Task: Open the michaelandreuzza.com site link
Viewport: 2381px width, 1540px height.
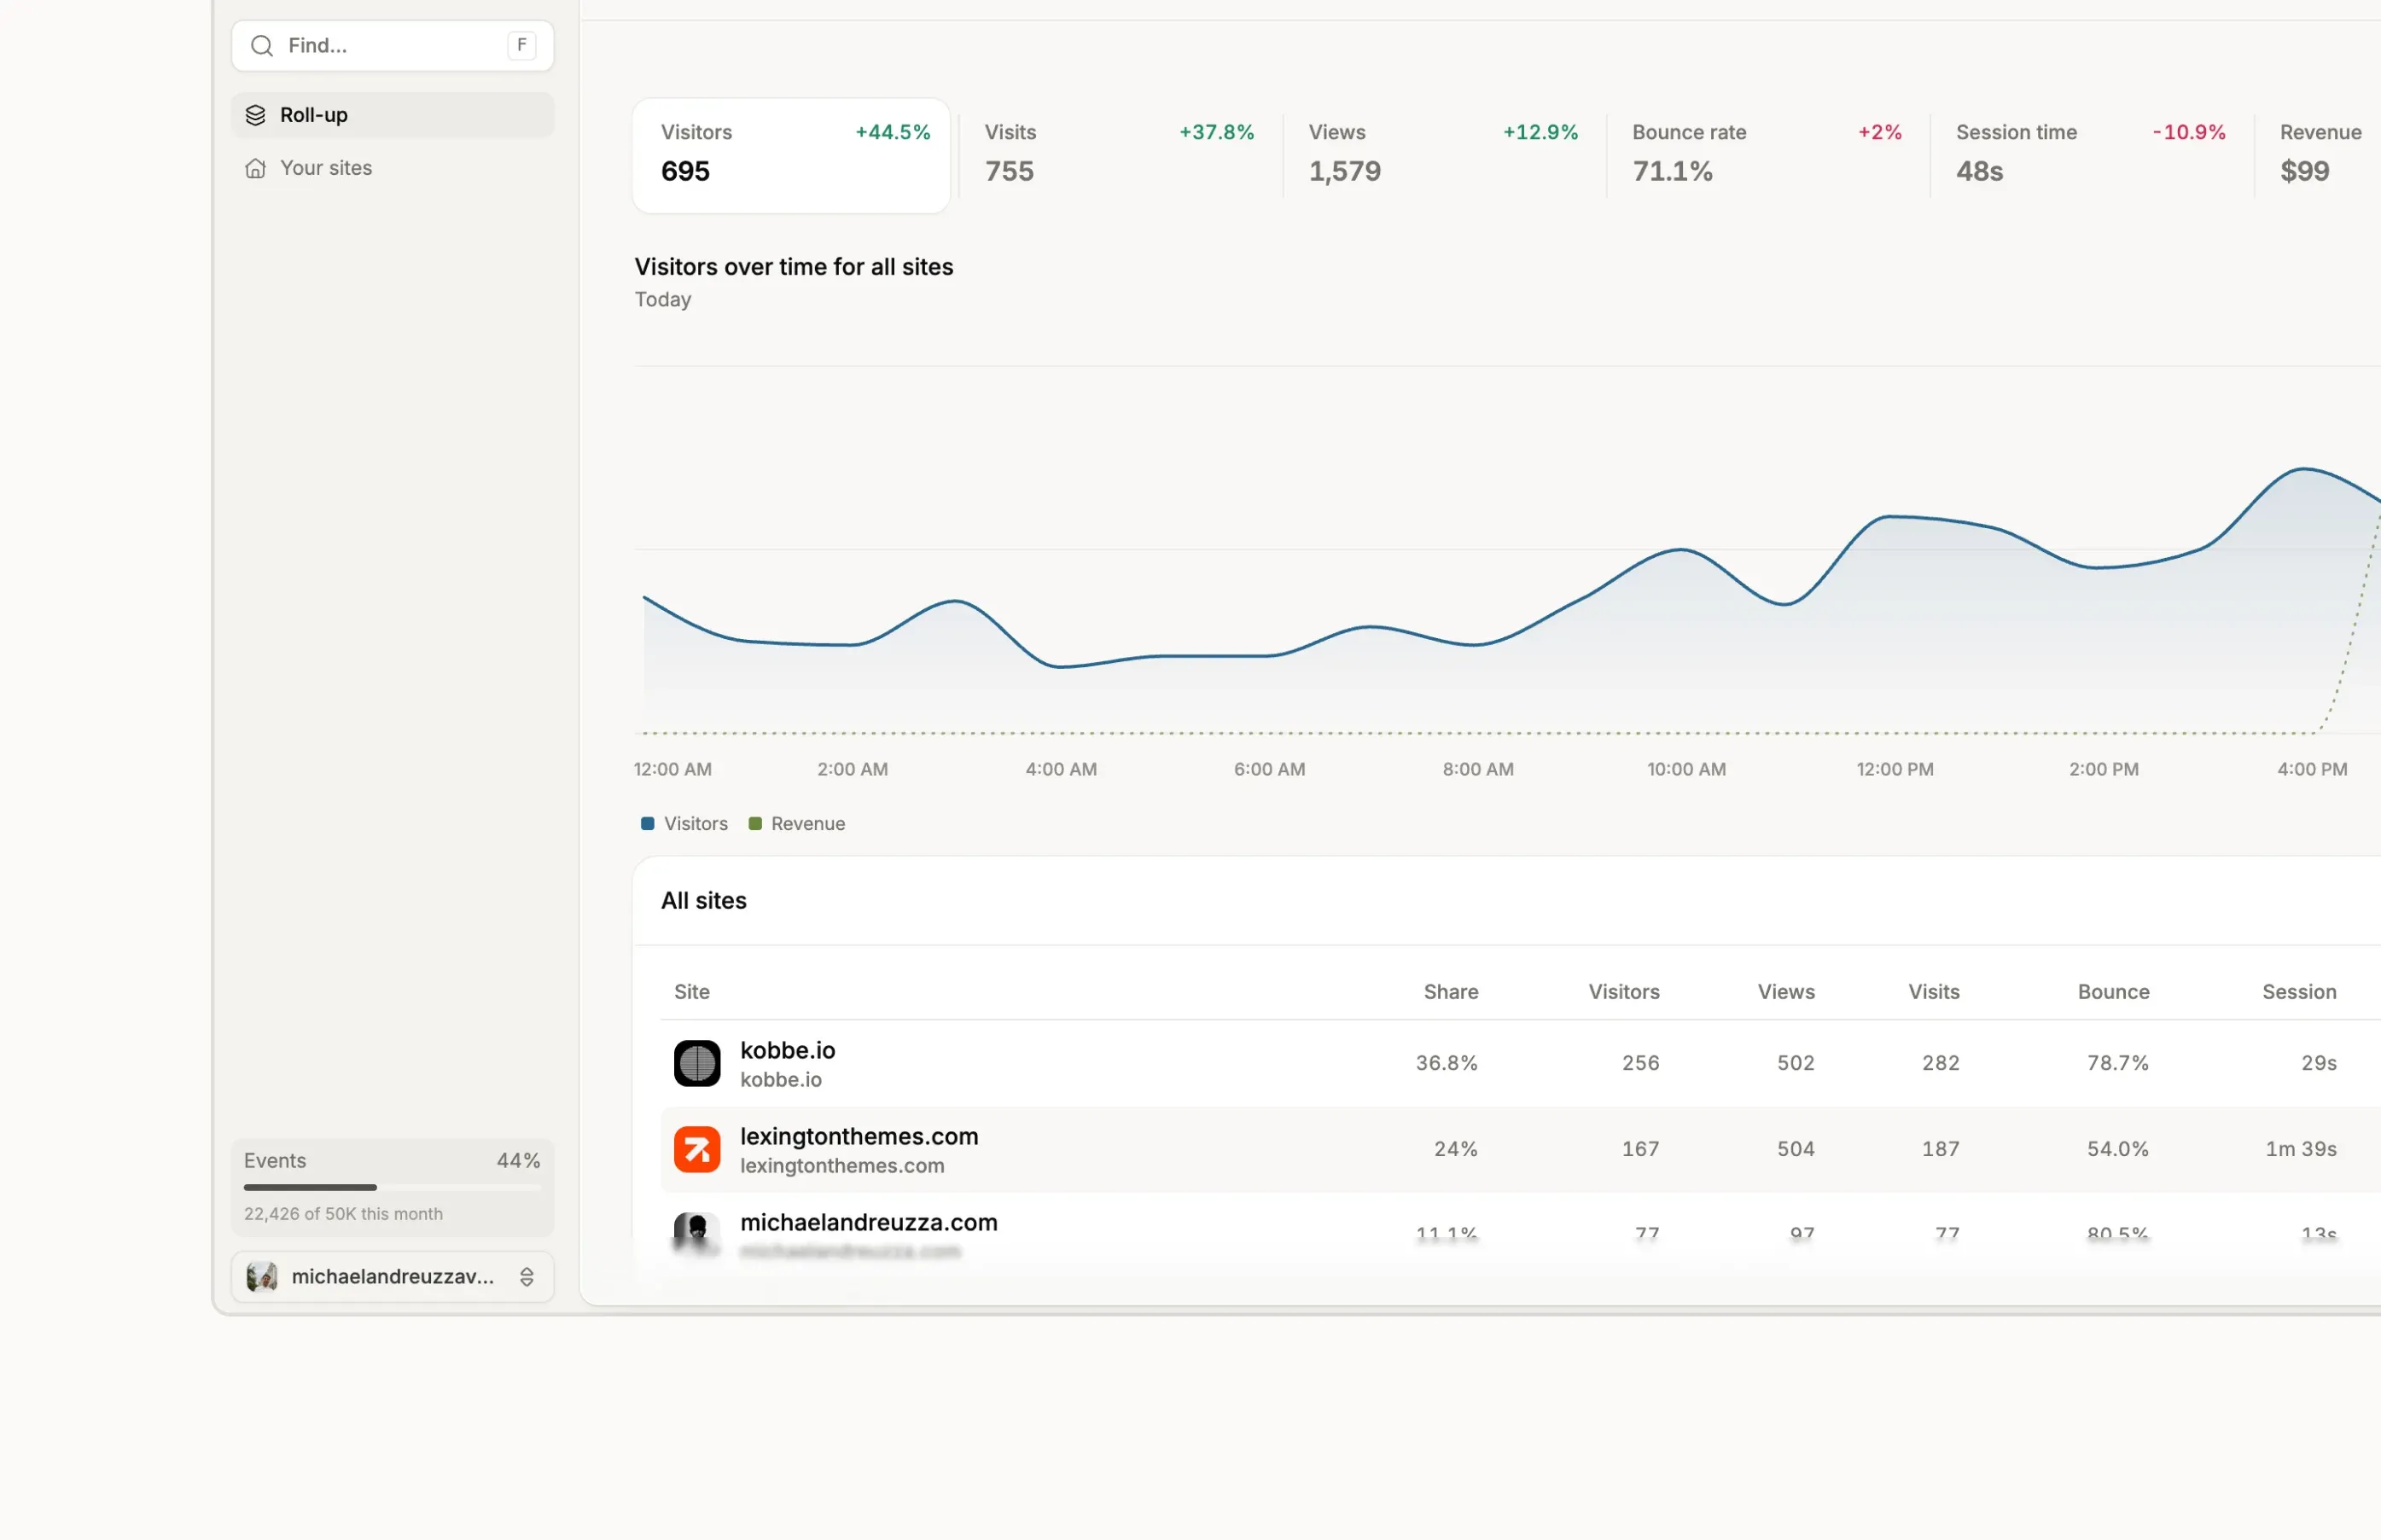Action: 869,1223
